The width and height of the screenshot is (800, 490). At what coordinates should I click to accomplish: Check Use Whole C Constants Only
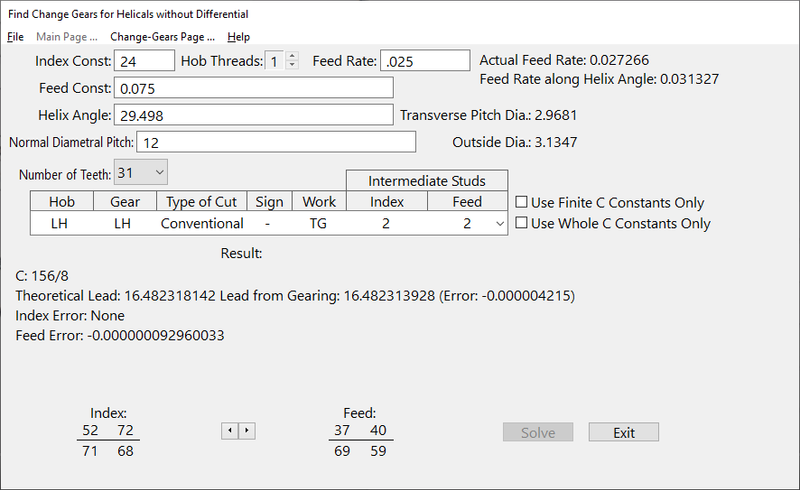pyautogui.click(x=522, y=224)
